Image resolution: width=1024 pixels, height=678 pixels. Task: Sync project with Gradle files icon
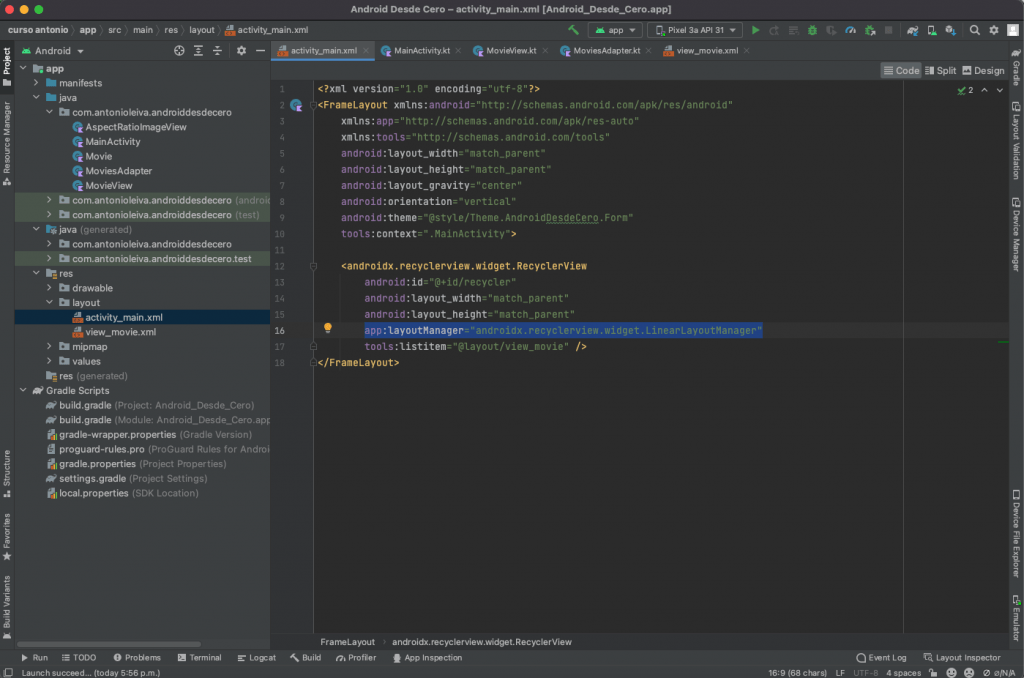pos(912,30)
